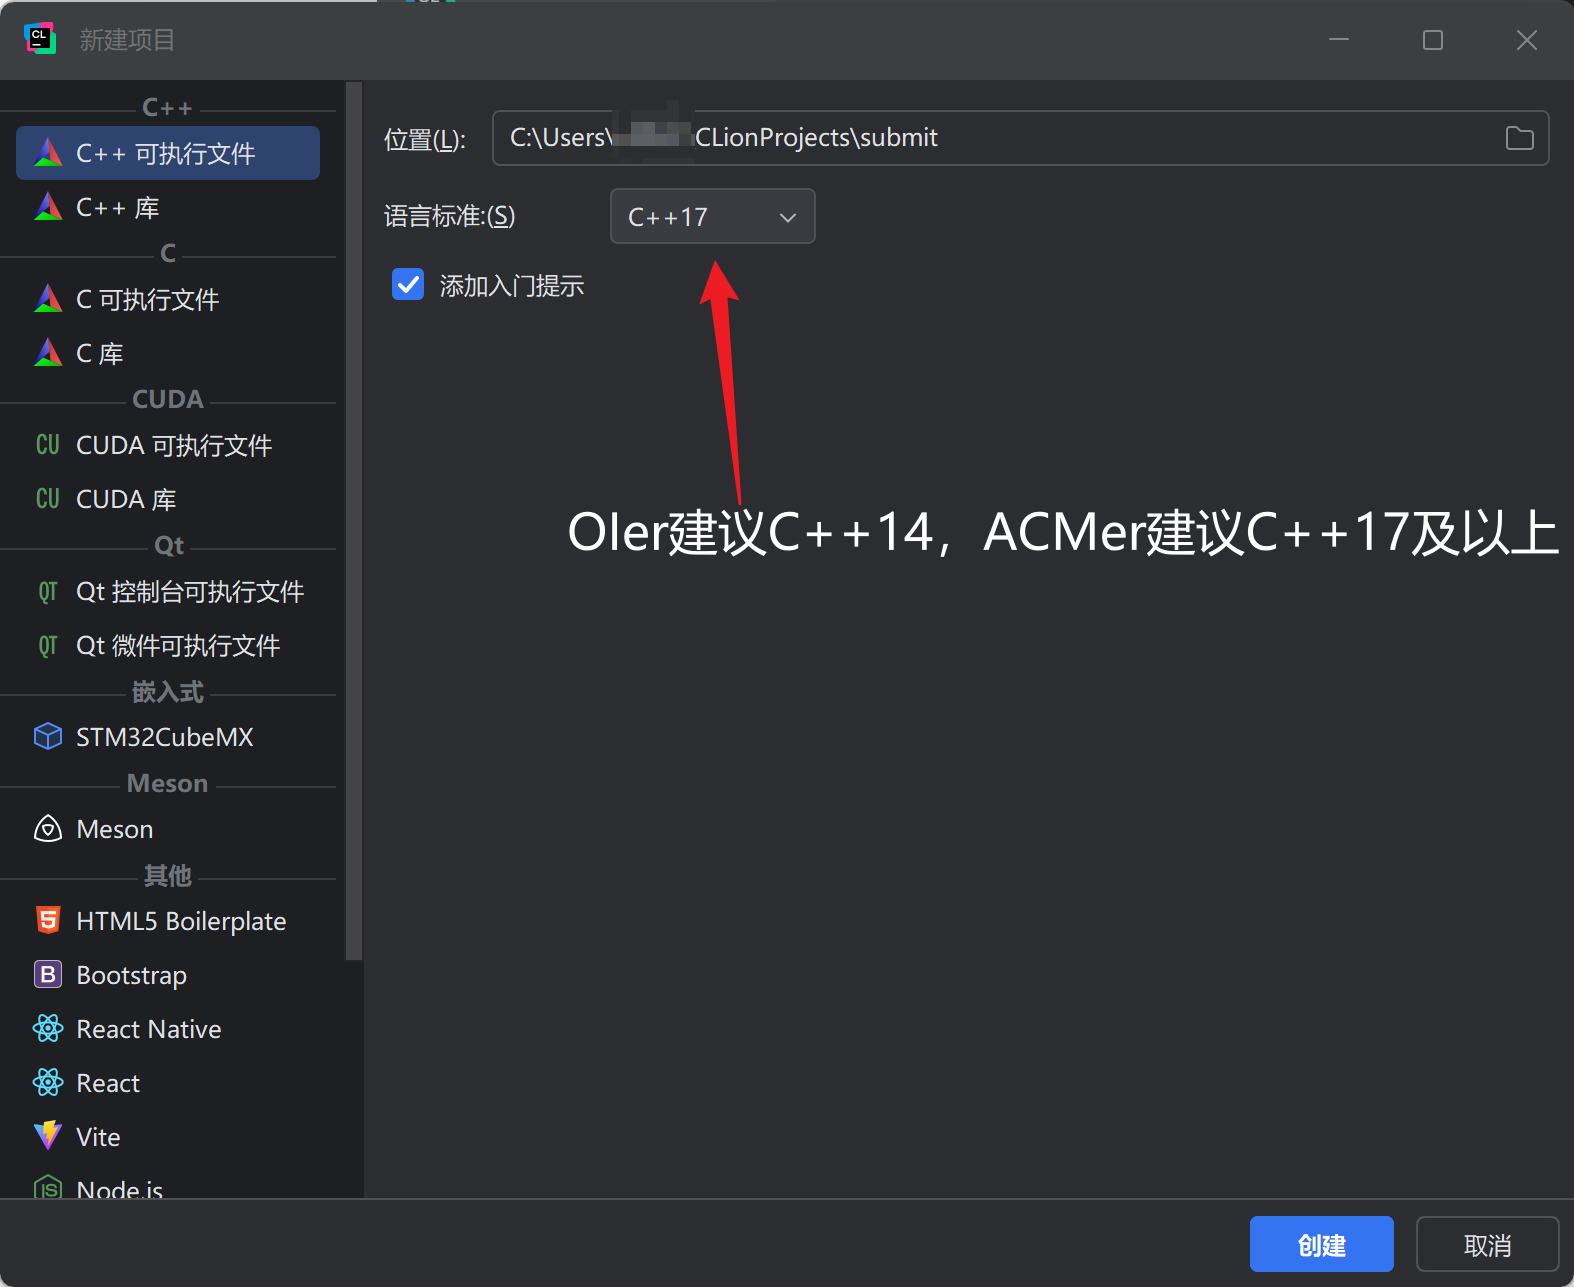Select Qt 控制台可执行文件 icon

[x=48, y=591]
